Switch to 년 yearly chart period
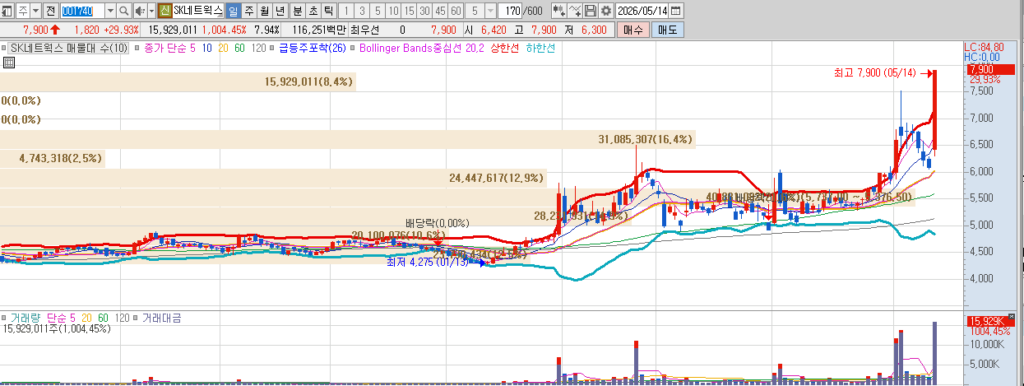 point(280,11)
